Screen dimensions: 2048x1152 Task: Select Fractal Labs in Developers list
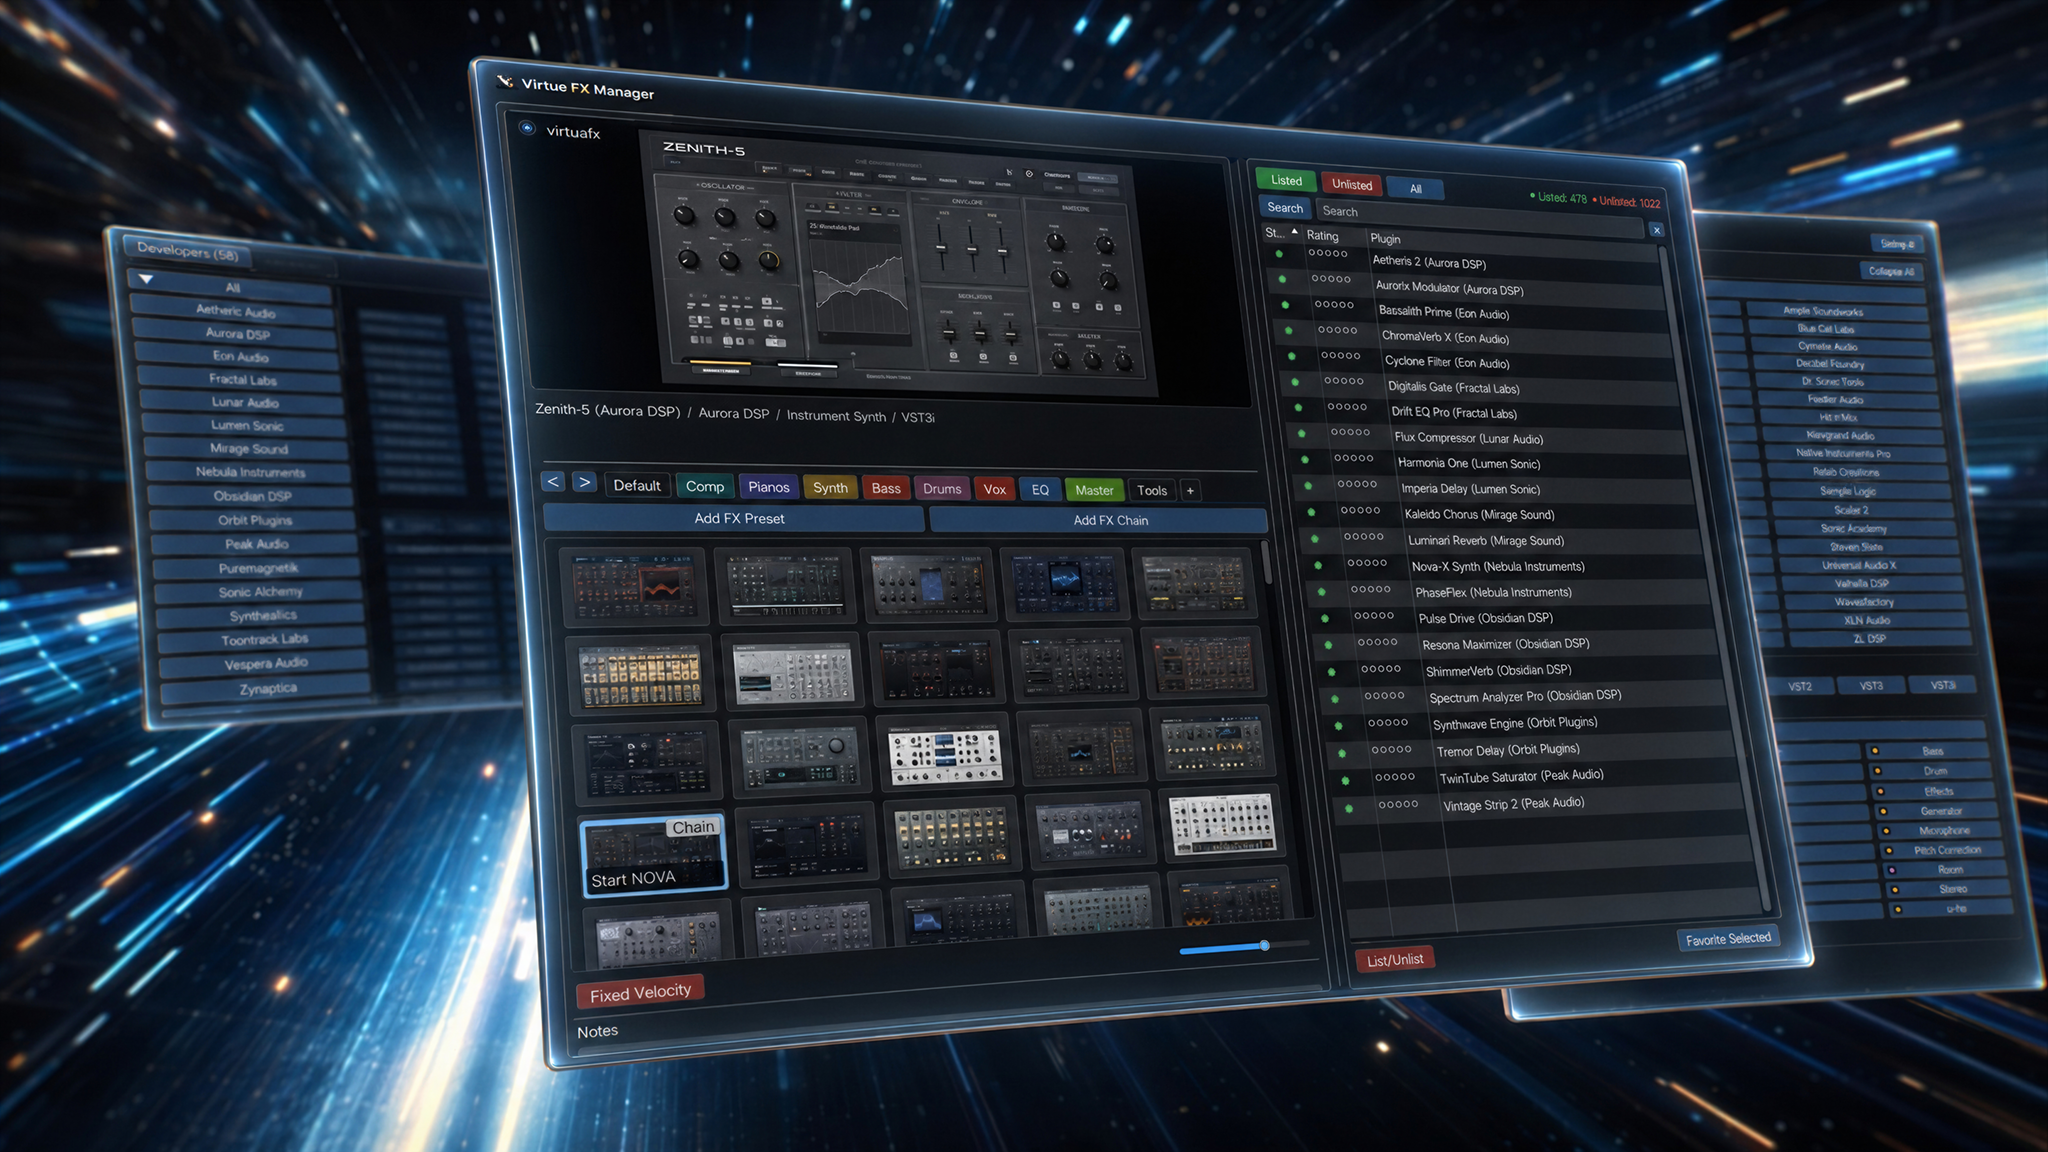coord(243,379)
